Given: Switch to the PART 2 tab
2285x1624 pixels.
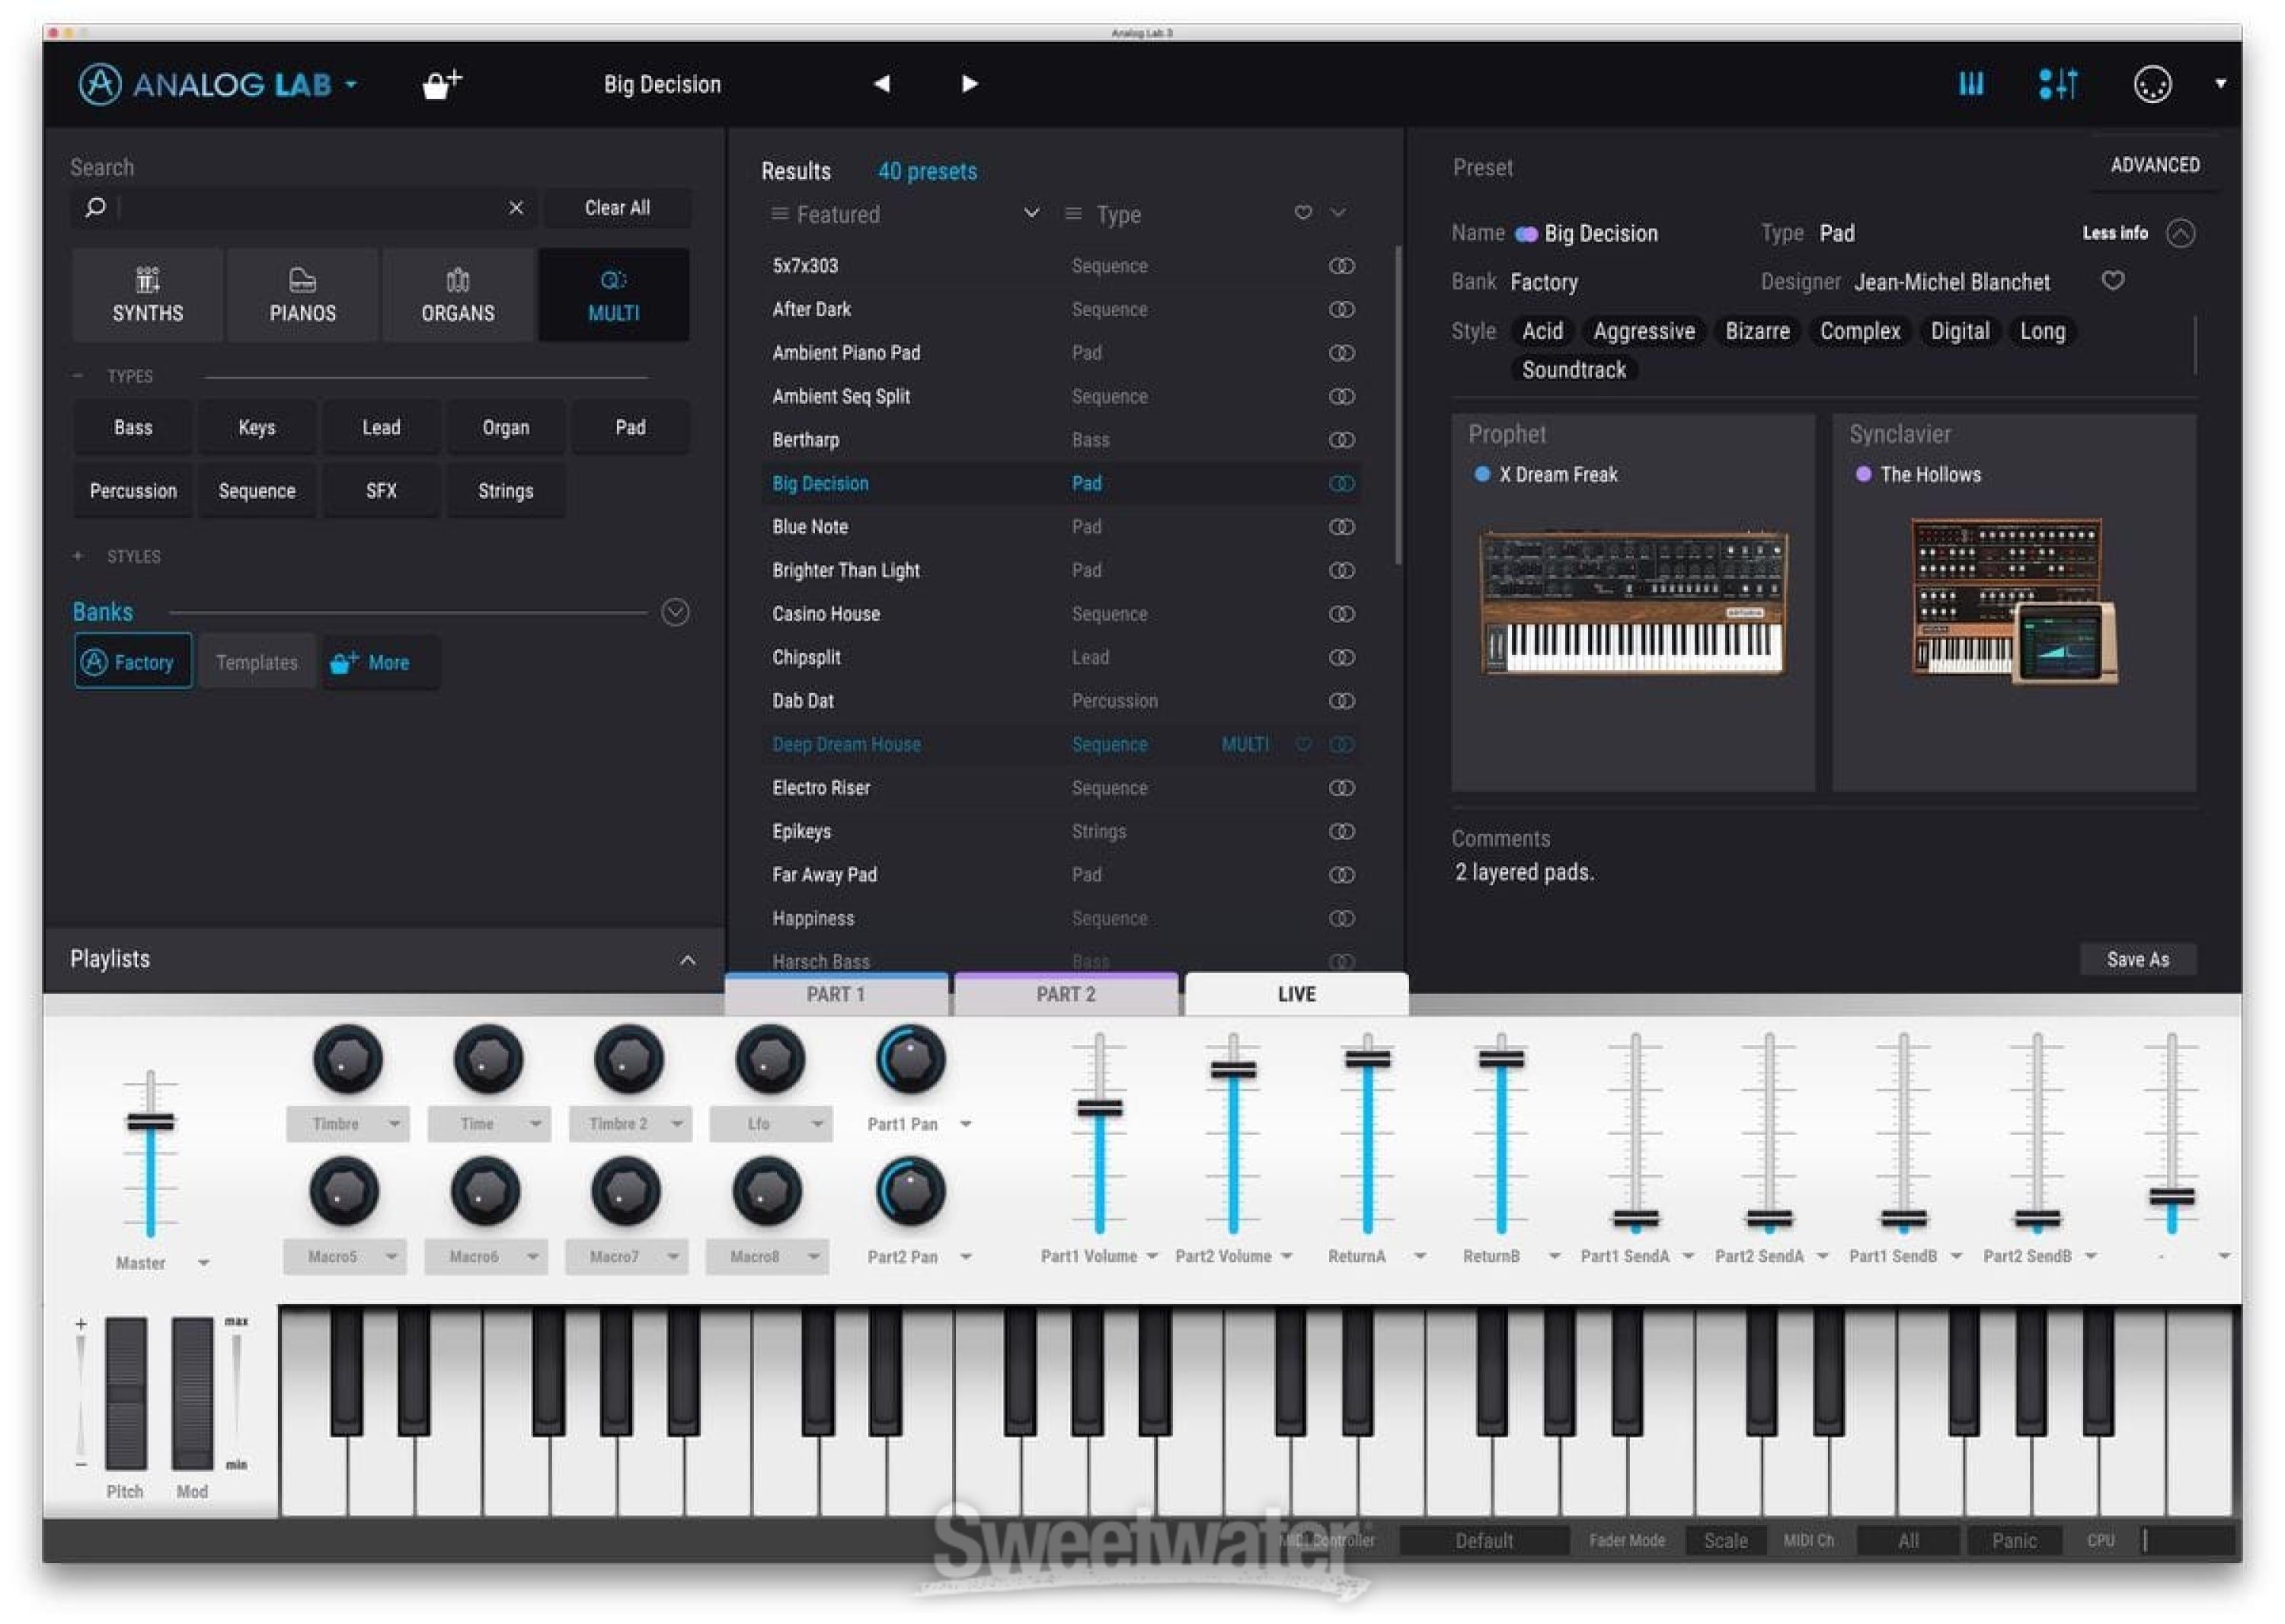Looking at the screenshot, I should (x=1066, y=995).
